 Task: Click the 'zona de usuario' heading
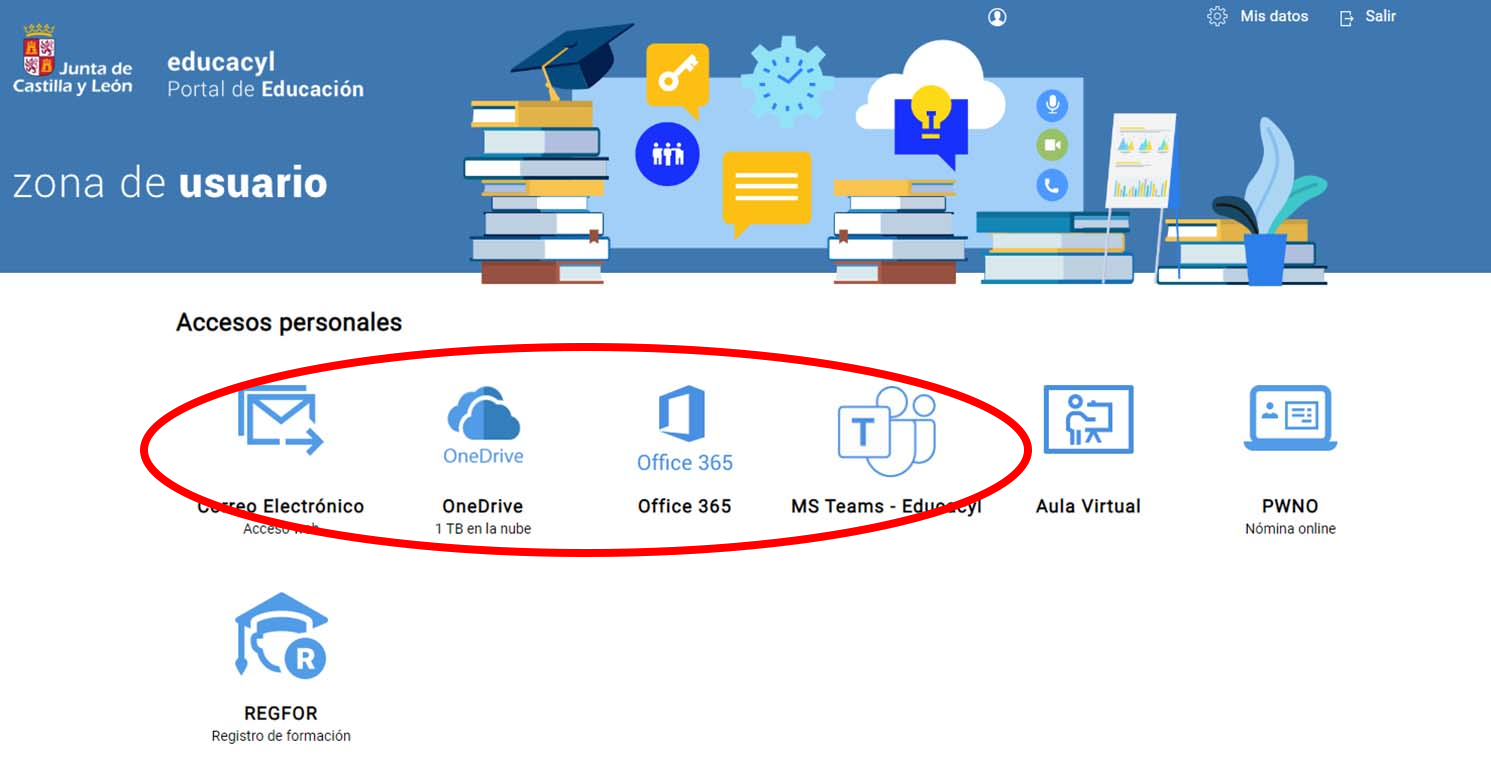click(x=170, y=184)
